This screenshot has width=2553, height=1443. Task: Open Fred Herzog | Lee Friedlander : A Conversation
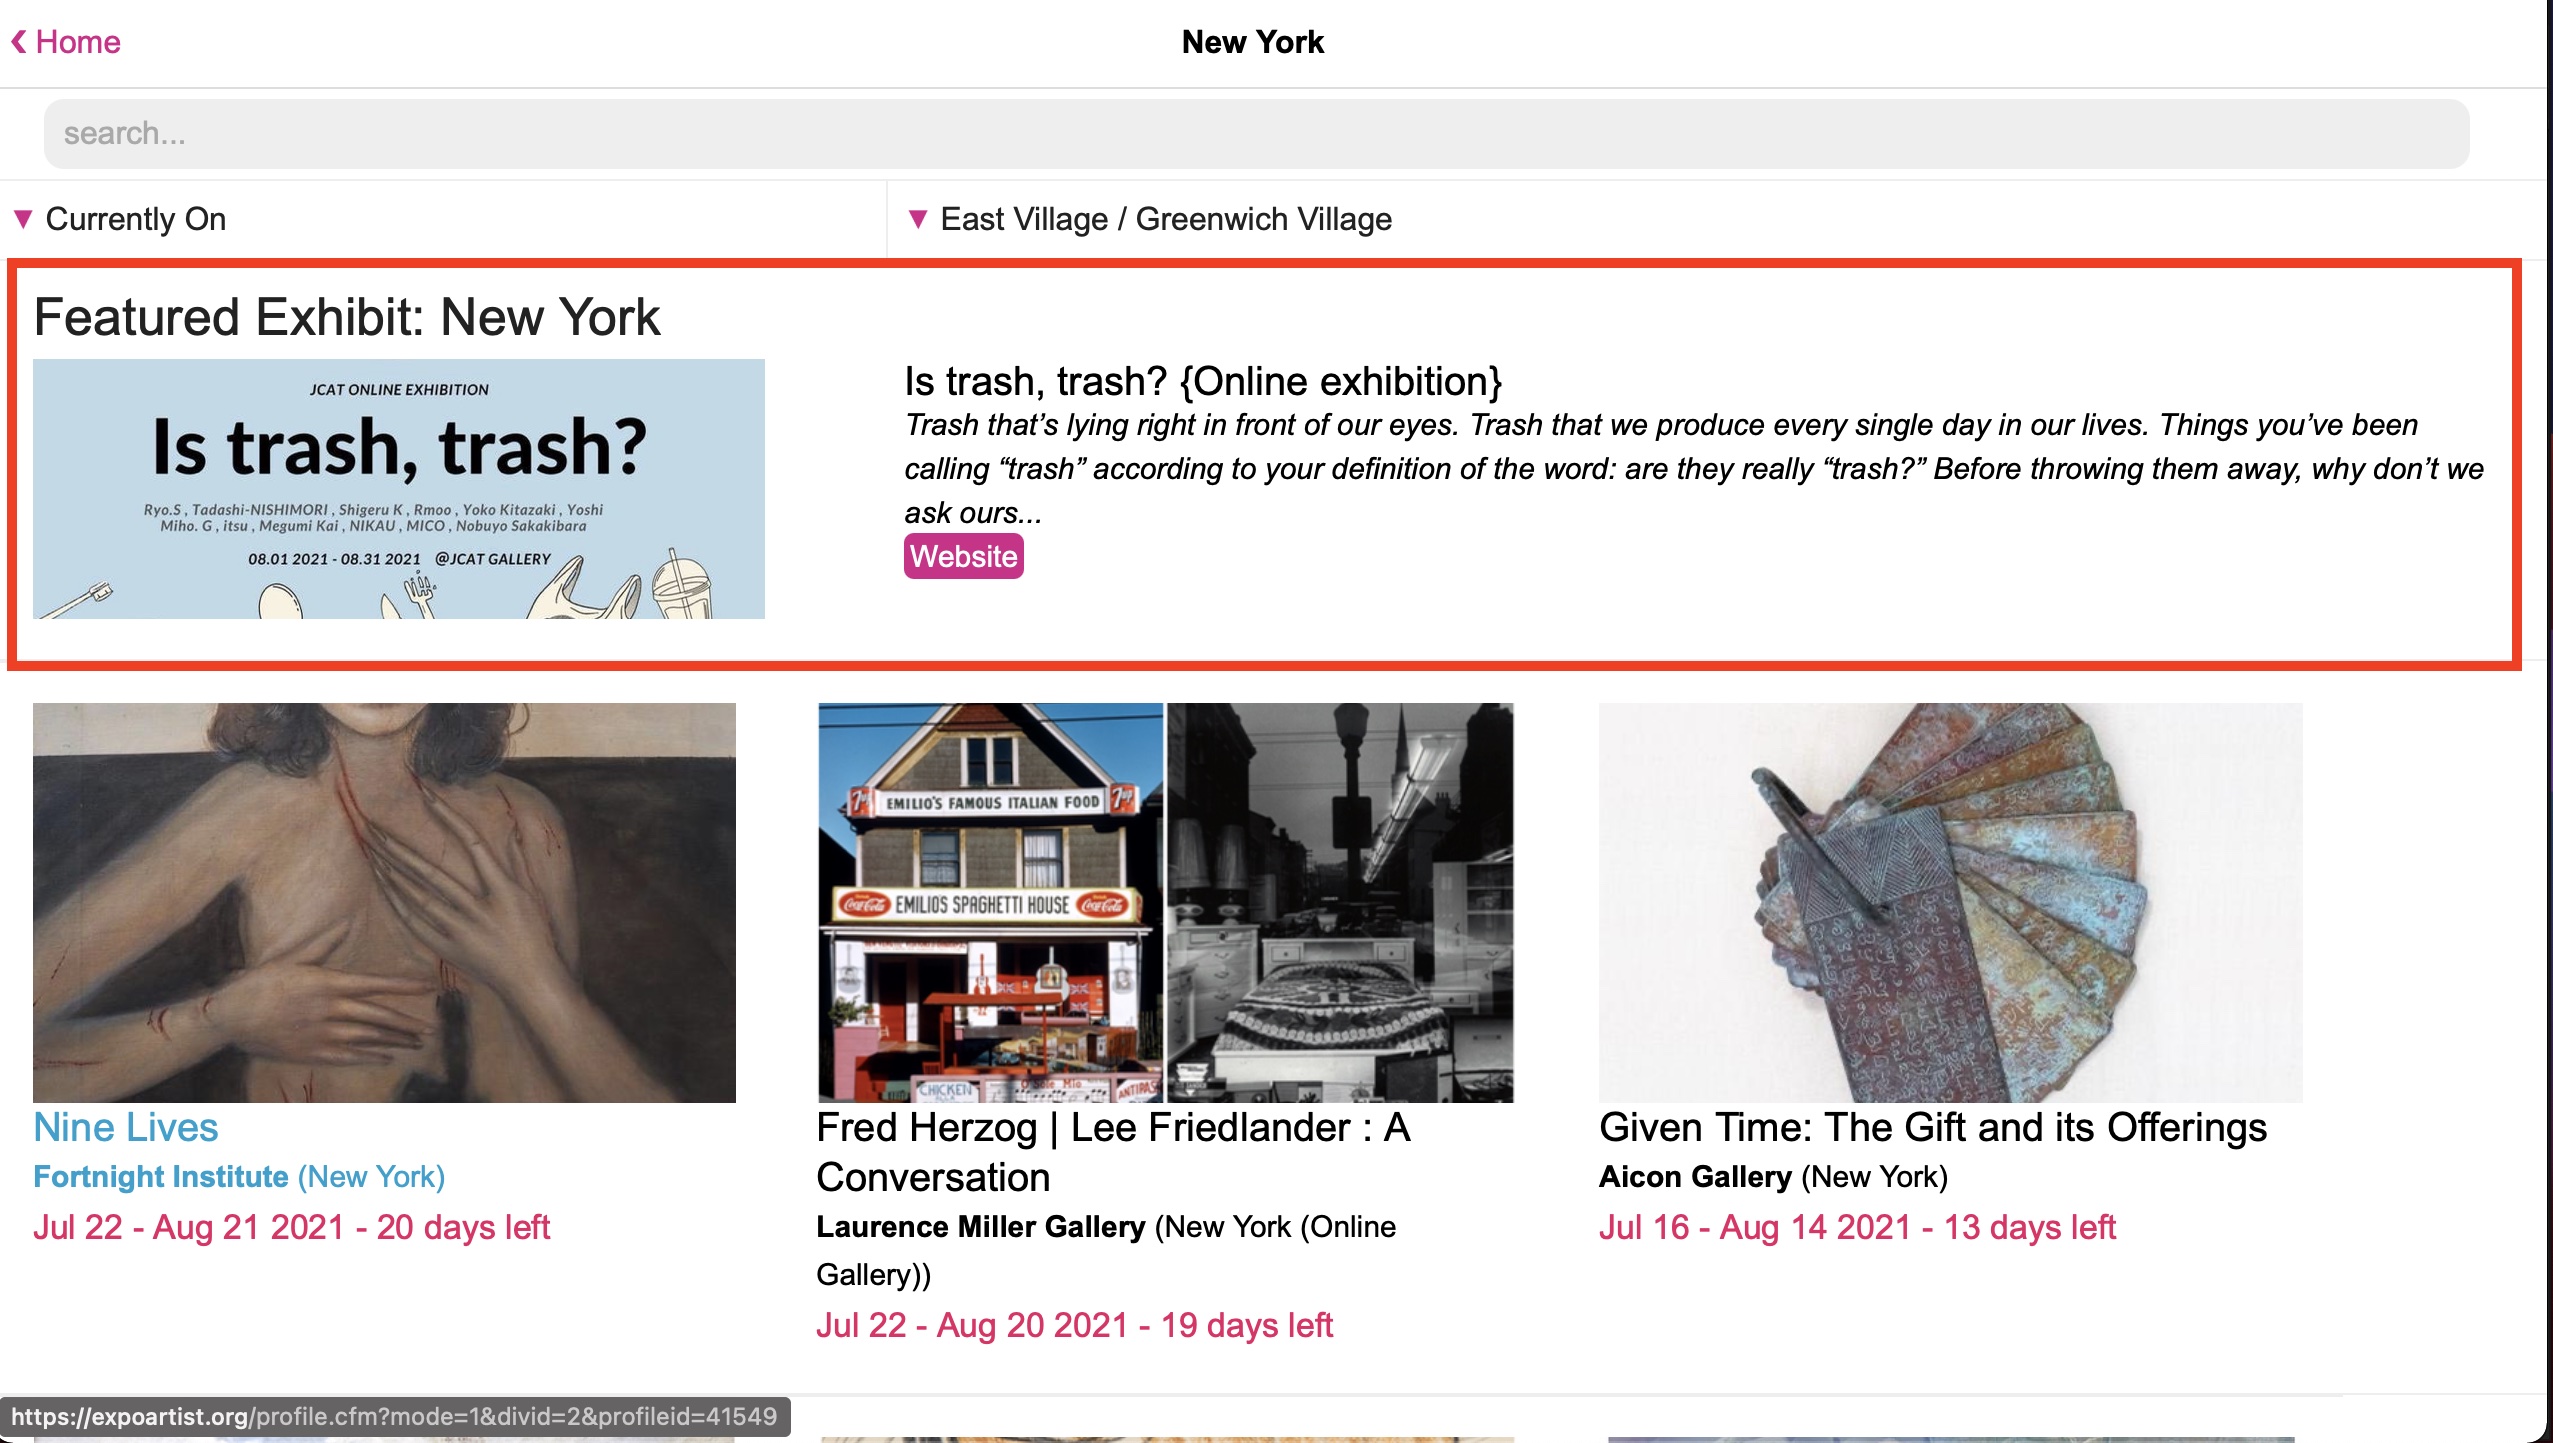click(x=1113, y=1152)
